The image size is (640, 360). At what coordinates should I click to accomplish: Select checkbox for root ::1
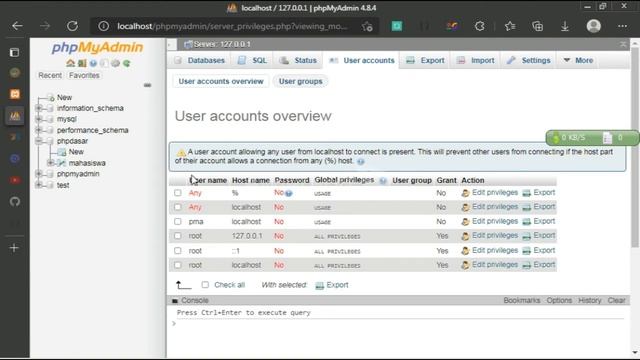178,251
